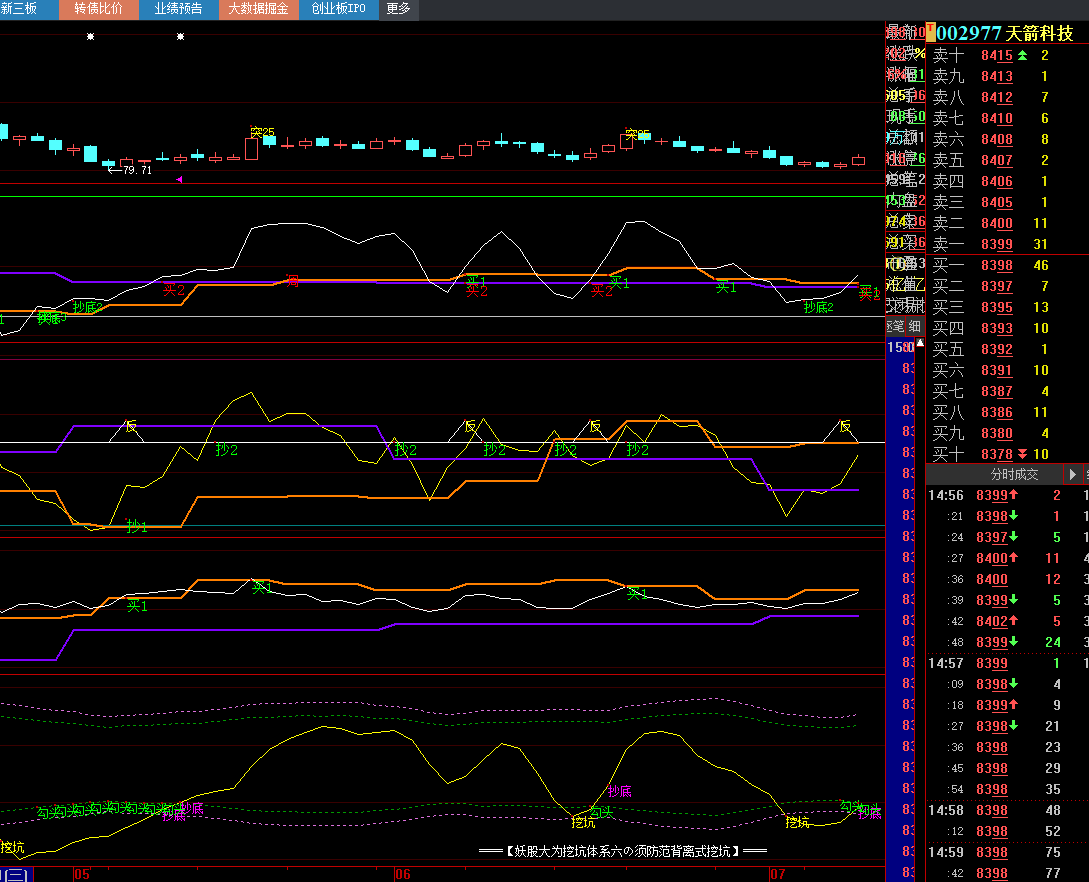Click the magenta arrow marker below candlesticks
The width and height of the screenshot is (1089, 882).
[x=179, y=179]
